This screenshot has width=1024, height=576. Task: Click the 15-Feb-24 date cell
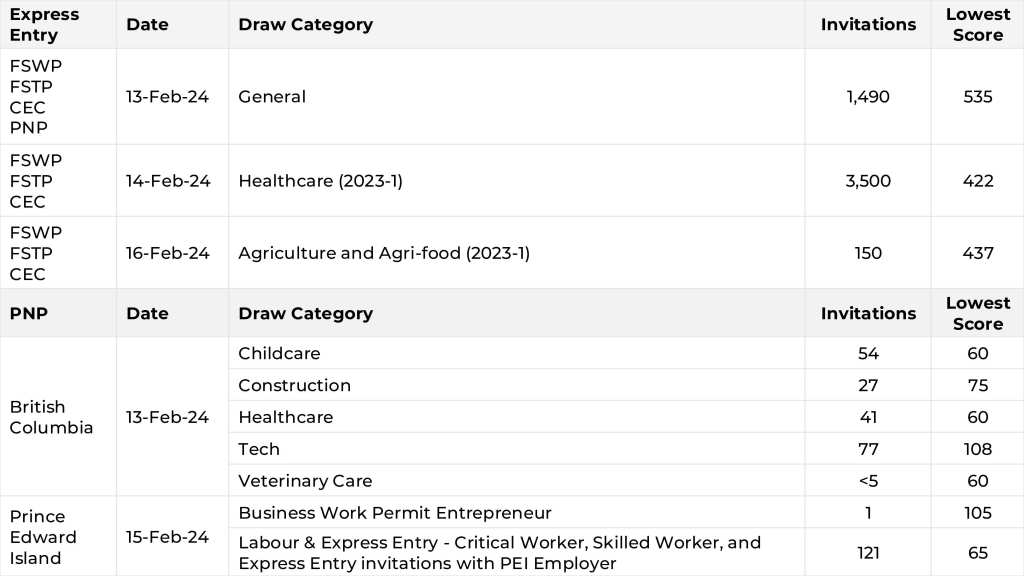[167, 537]
